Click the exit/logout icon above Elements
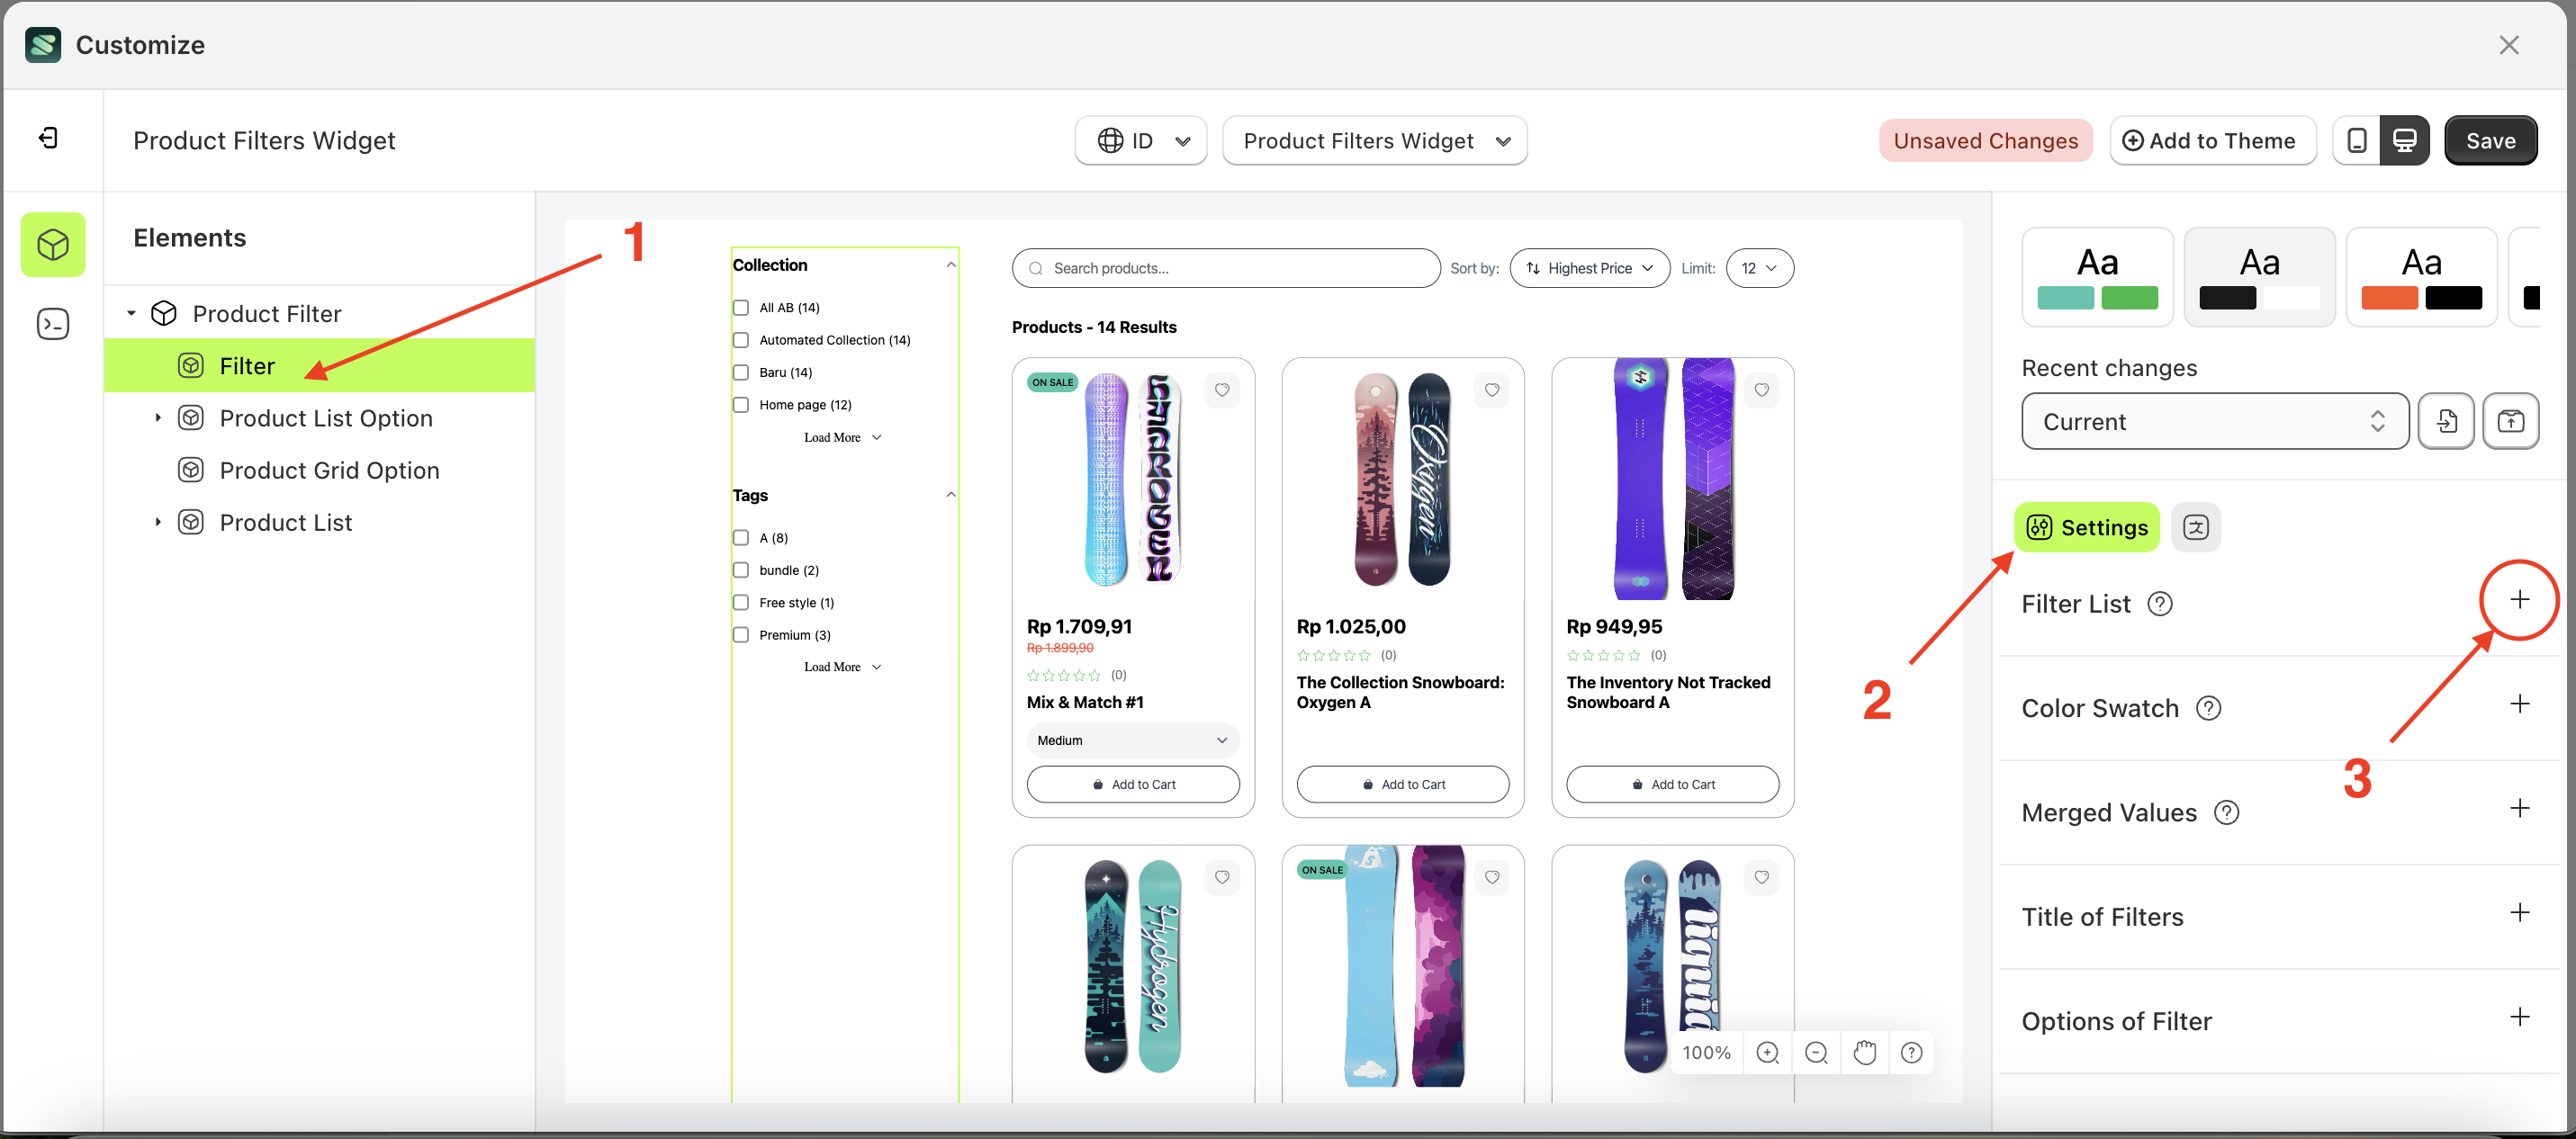 coord(47,138)
